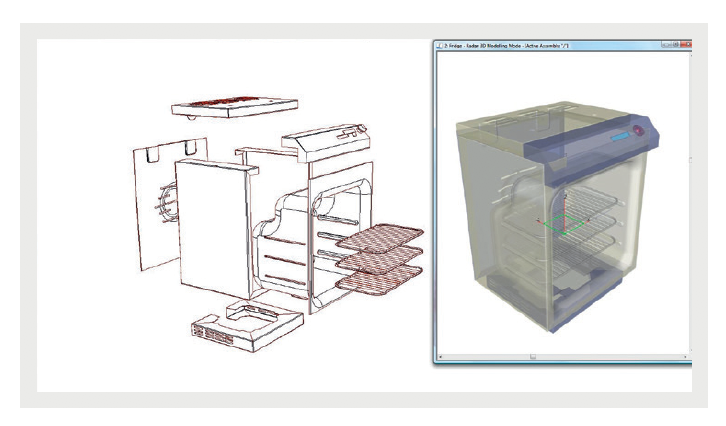
Task: Select the top exploded wire shelf in drawing
Action: click(x=380, y=238)
